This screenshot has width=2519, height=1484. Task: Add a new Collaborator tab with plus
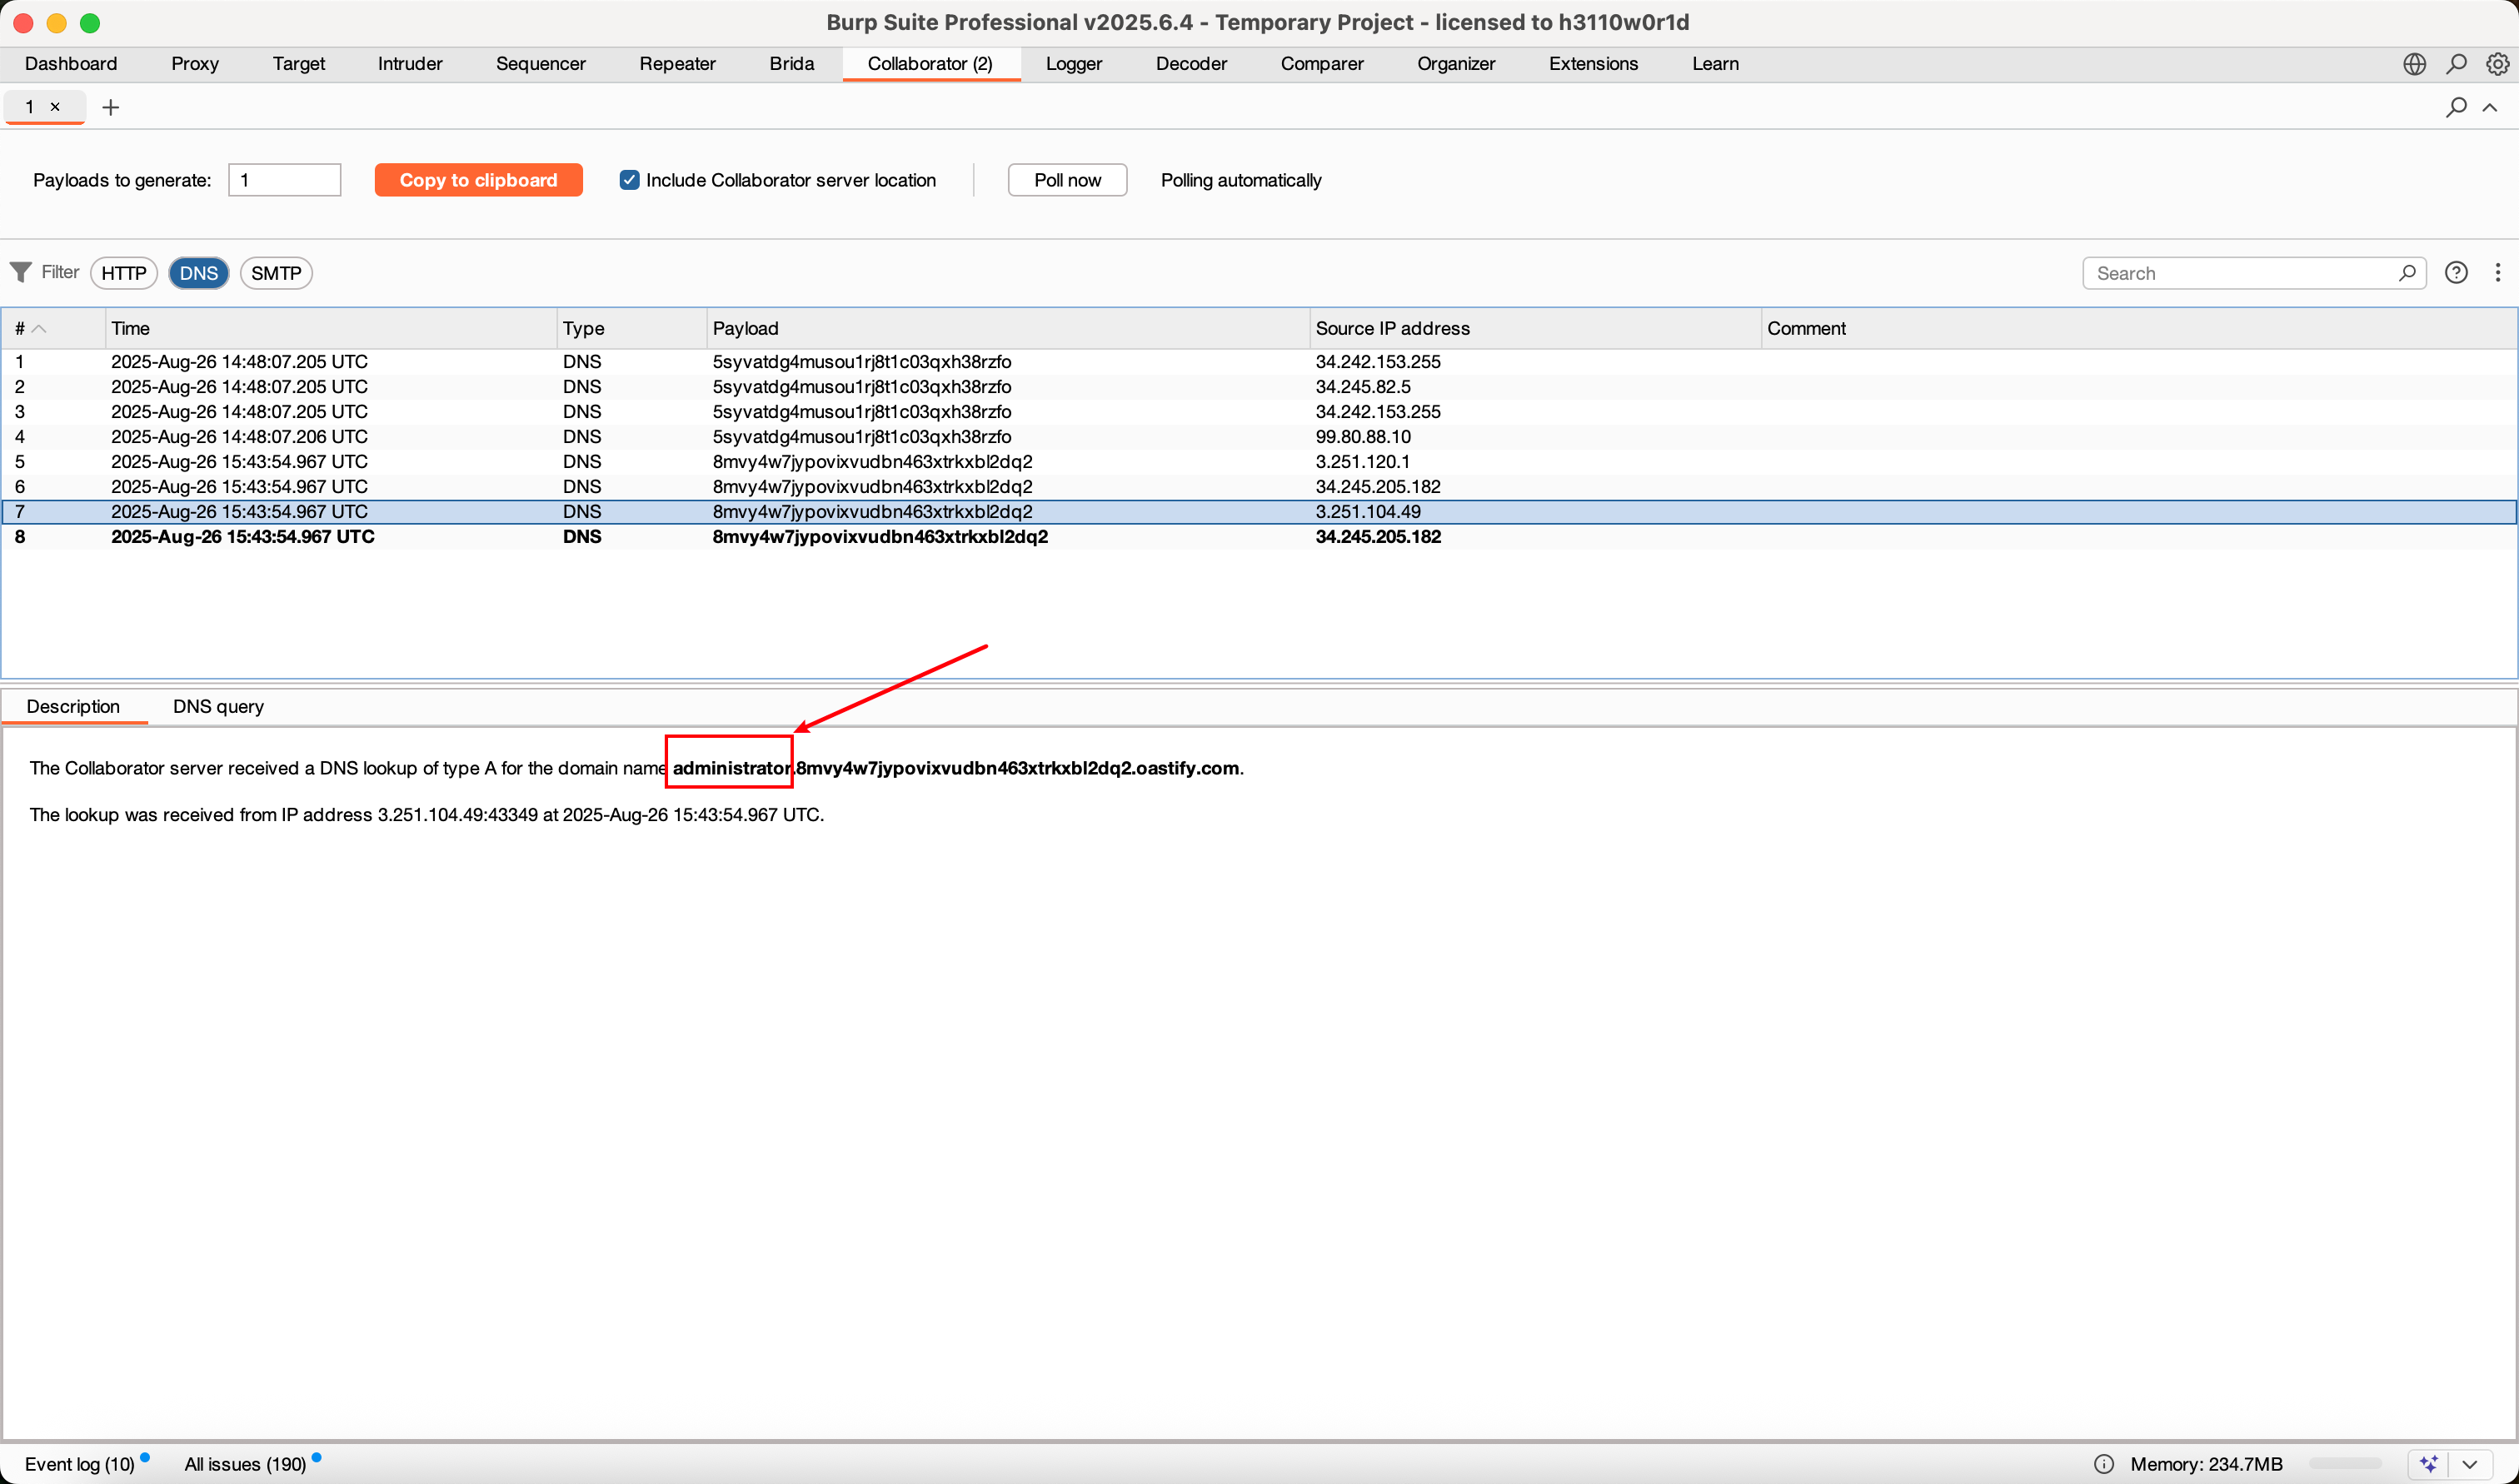click(x=111, y=107)
